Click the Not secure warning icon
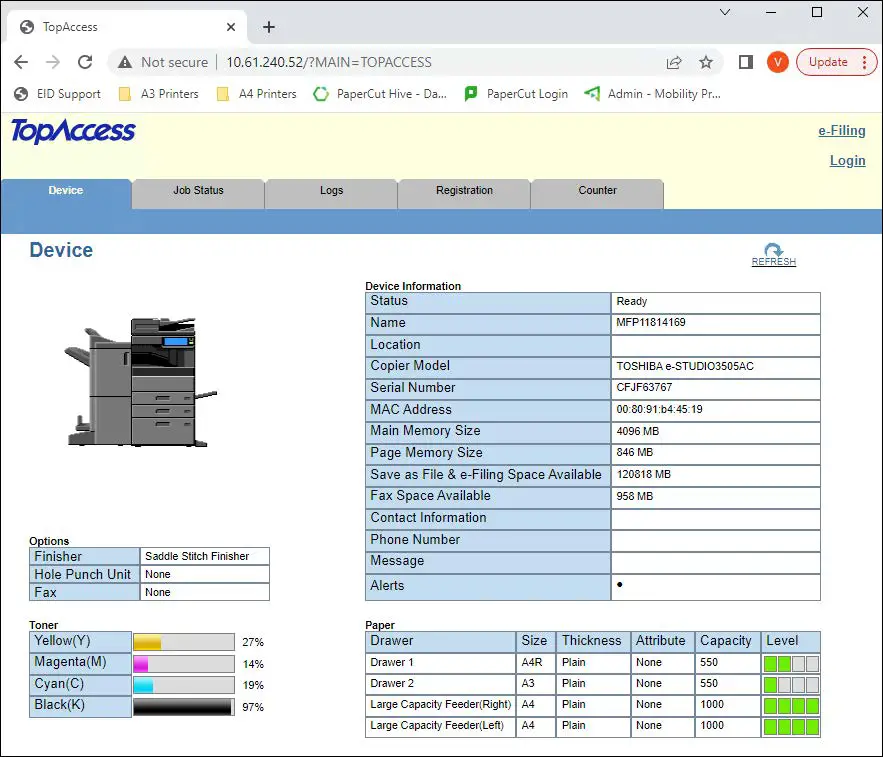883x757 pixels. (126, 62)
